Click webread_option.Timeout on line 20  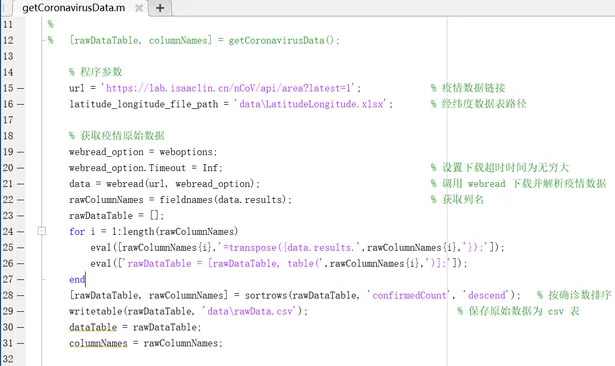(127, 168)
